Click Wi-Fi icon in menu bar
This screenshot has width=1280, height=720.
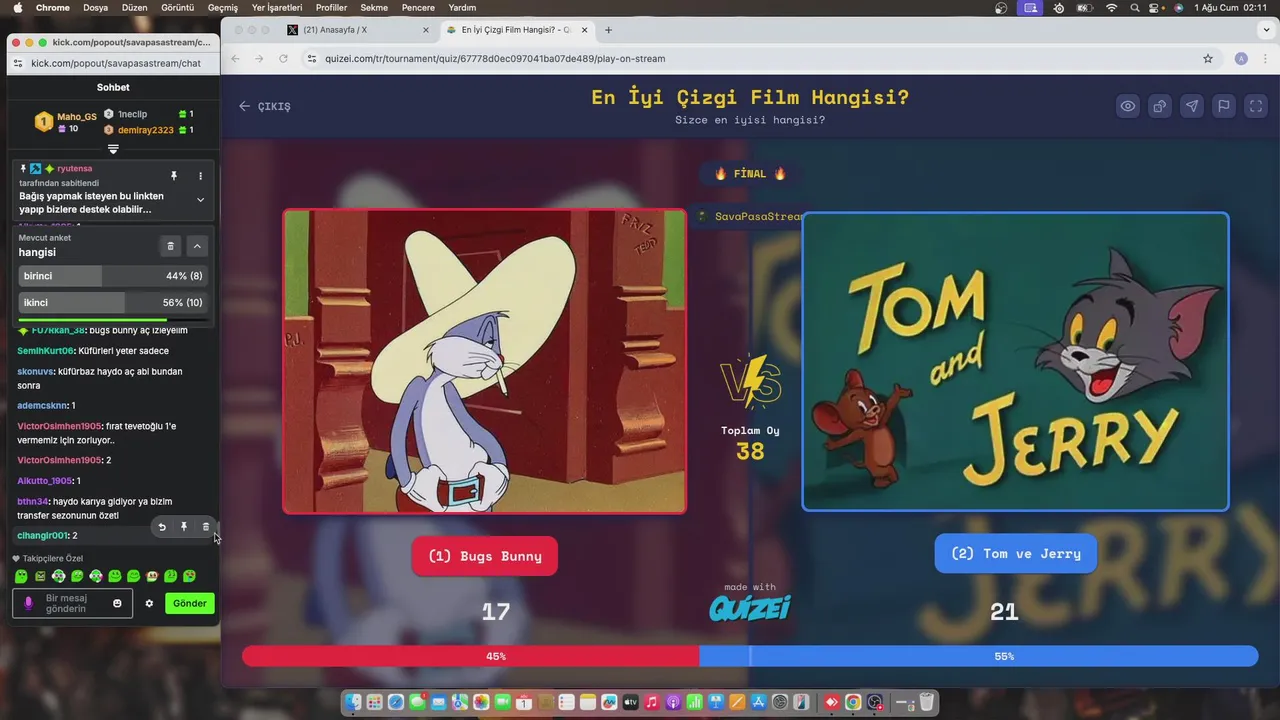tap(1111, 8)
